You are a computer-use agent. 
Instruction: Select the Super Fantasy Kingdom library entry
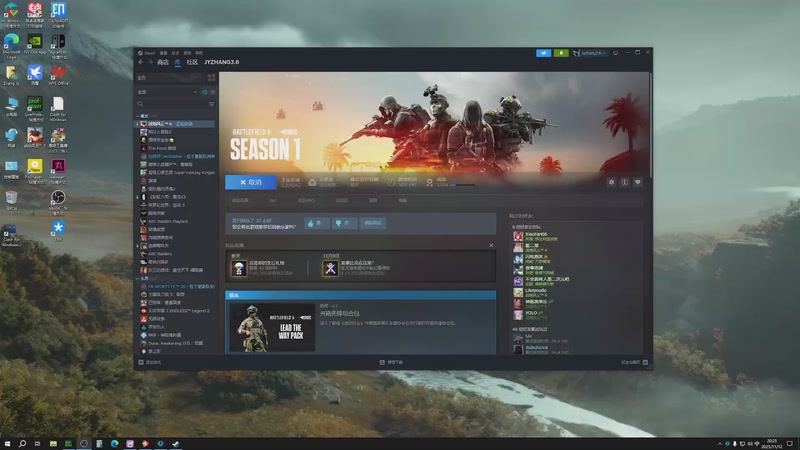(176, 172)
